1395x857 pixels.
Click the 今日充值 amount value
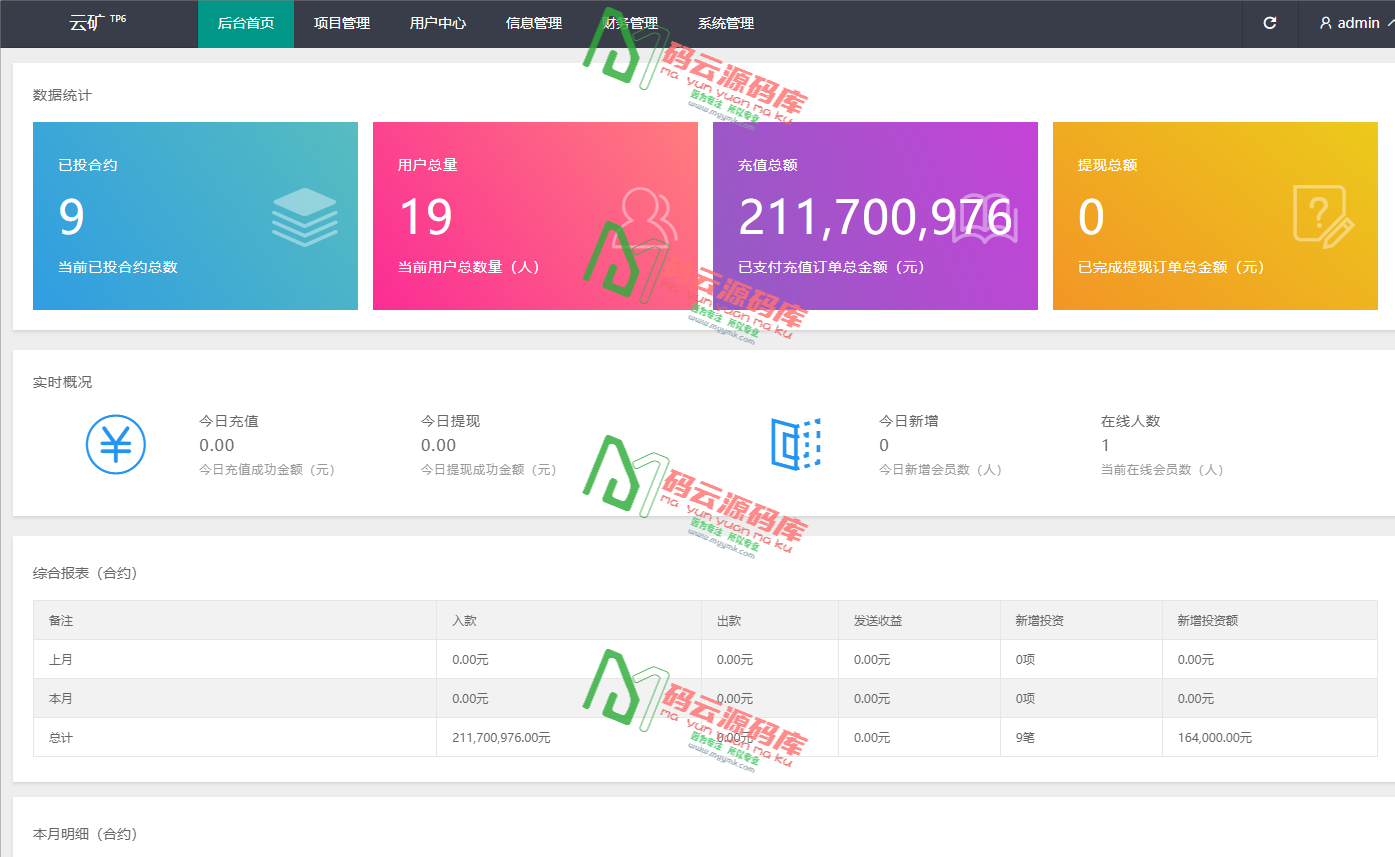pyautogui.click(x=217, y=445)
